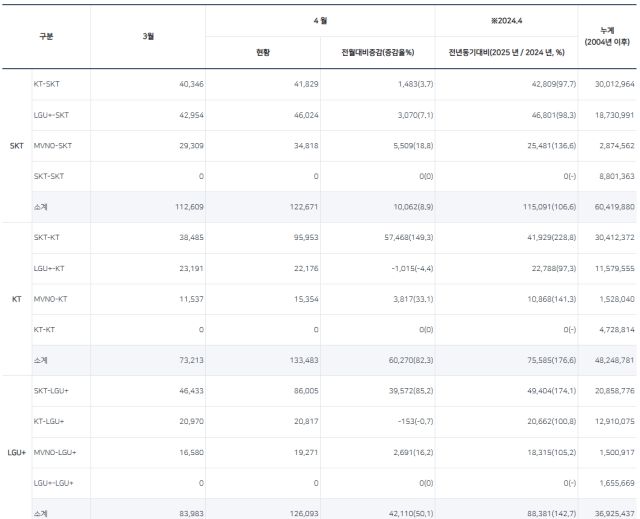Click the SKT-KT row label
Screen dimensions: 640x519
click(x=47, y=238)
